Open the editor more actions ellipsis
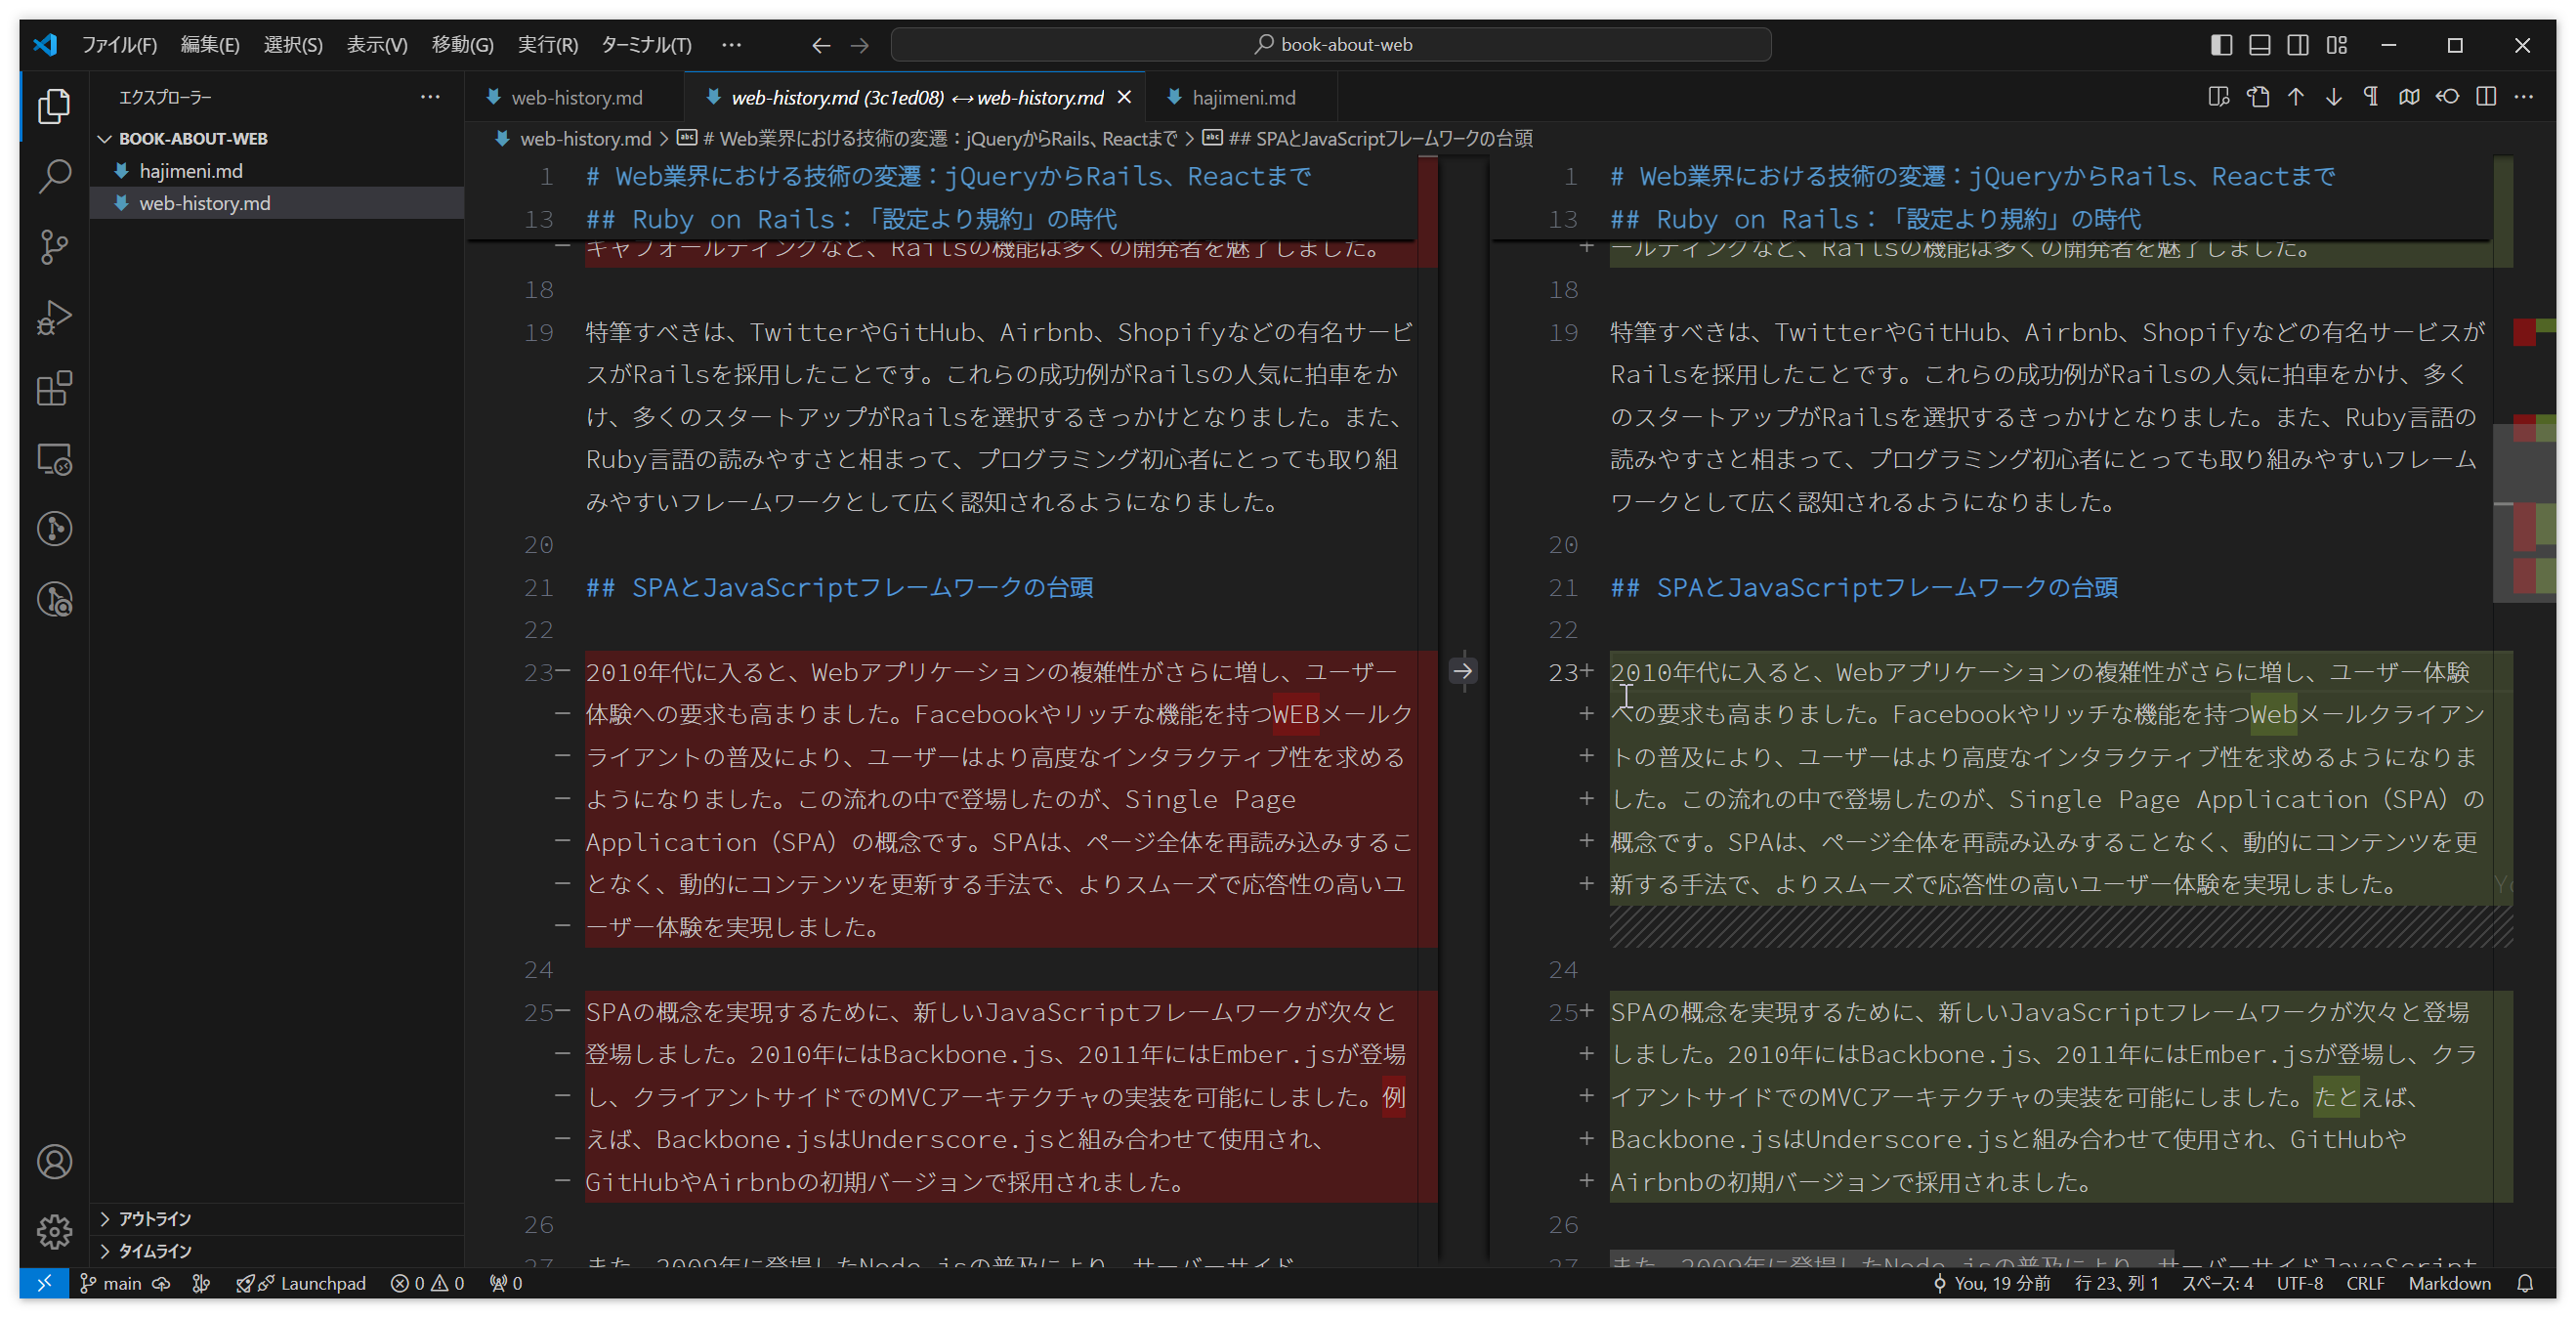 pos(2524,97)
